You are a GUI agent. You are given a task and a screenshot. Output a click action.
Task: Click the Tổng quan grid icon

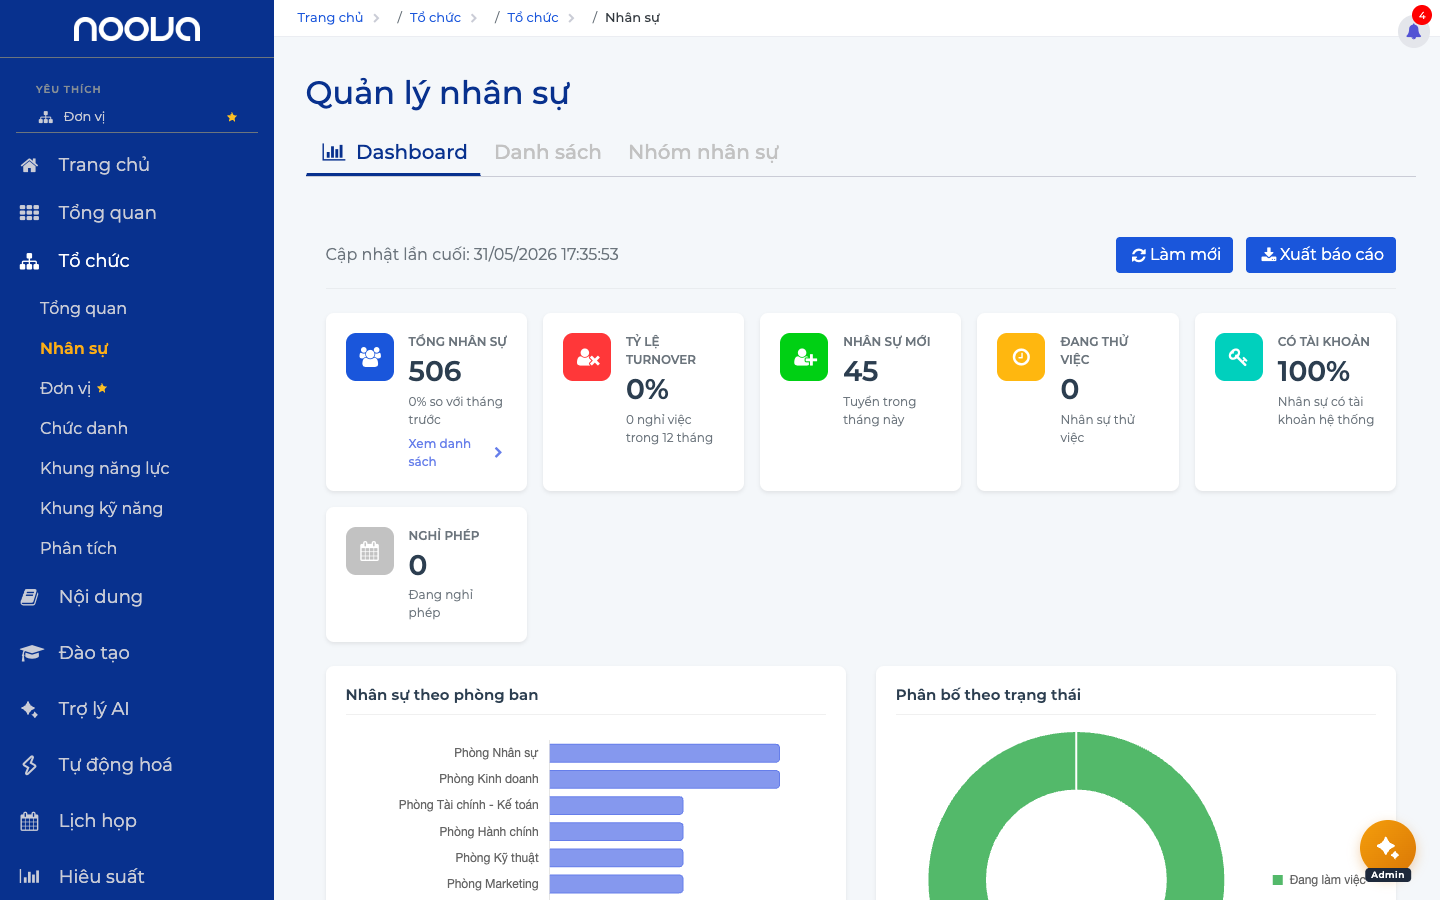click(30, 213)
